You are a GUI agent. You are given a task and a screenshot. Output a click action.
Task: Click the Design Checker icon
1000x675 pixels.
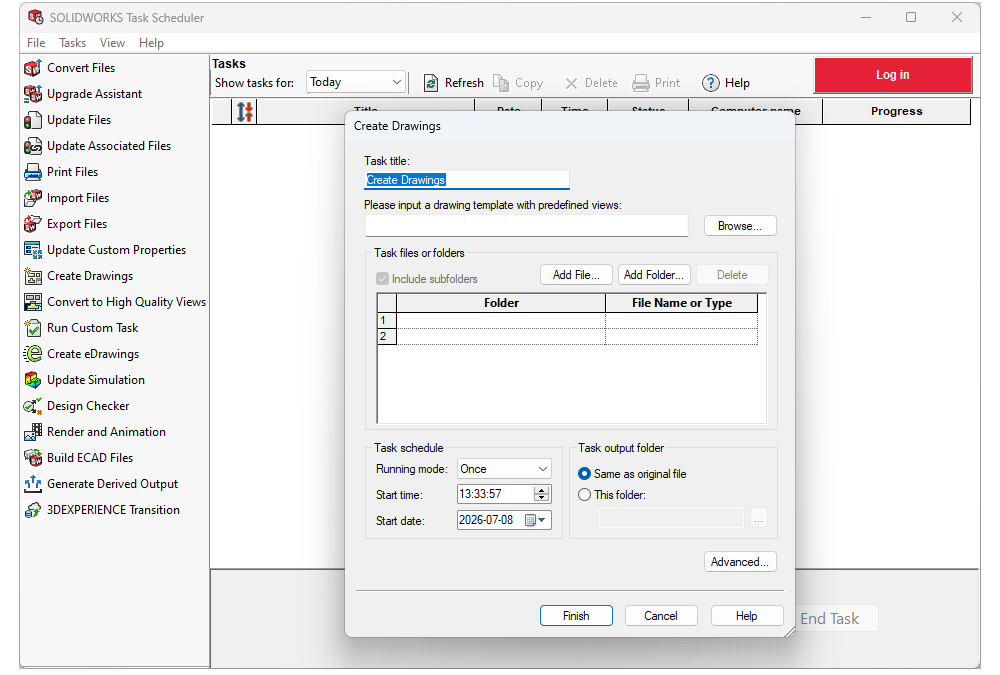[33, 406]
